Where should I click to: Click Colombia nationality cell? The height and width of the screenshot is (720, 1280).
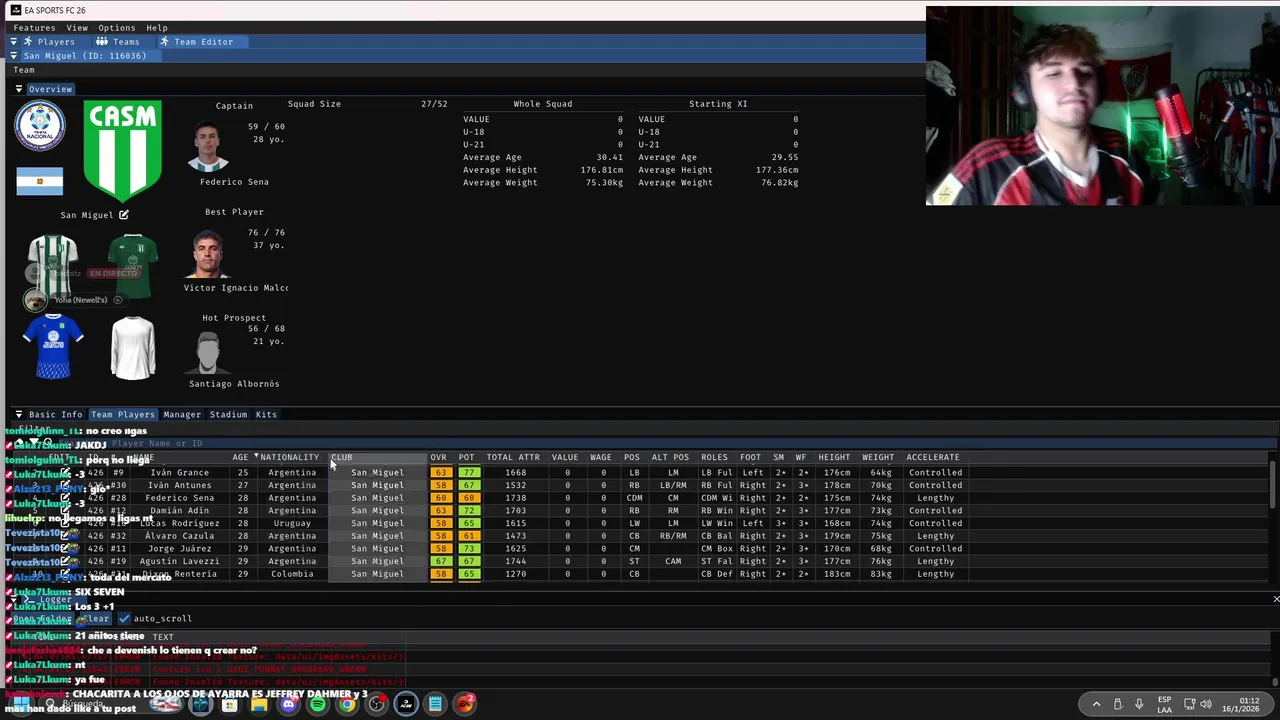(292, 575)
